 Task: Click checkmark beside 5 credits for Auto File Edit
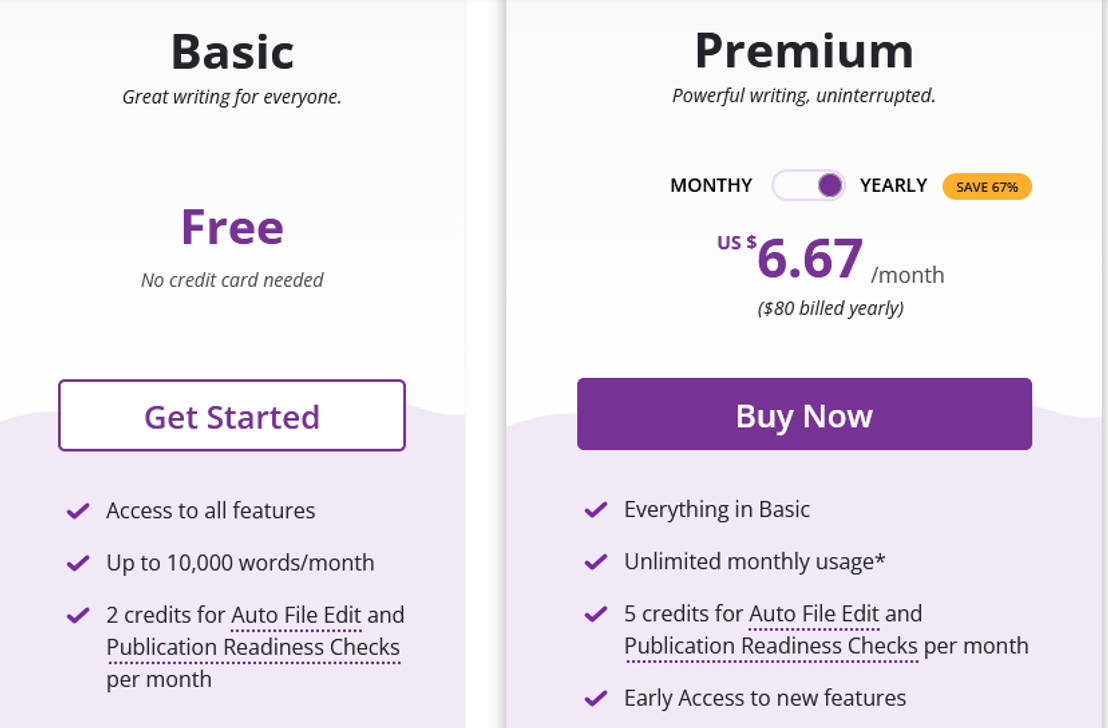[596, 614]
